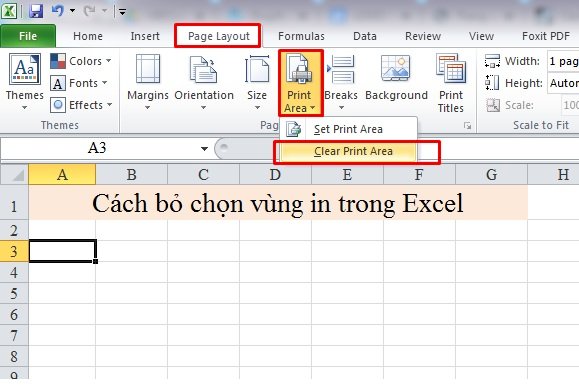
Task: Select column E header
Action: click(x=347, y=174)
